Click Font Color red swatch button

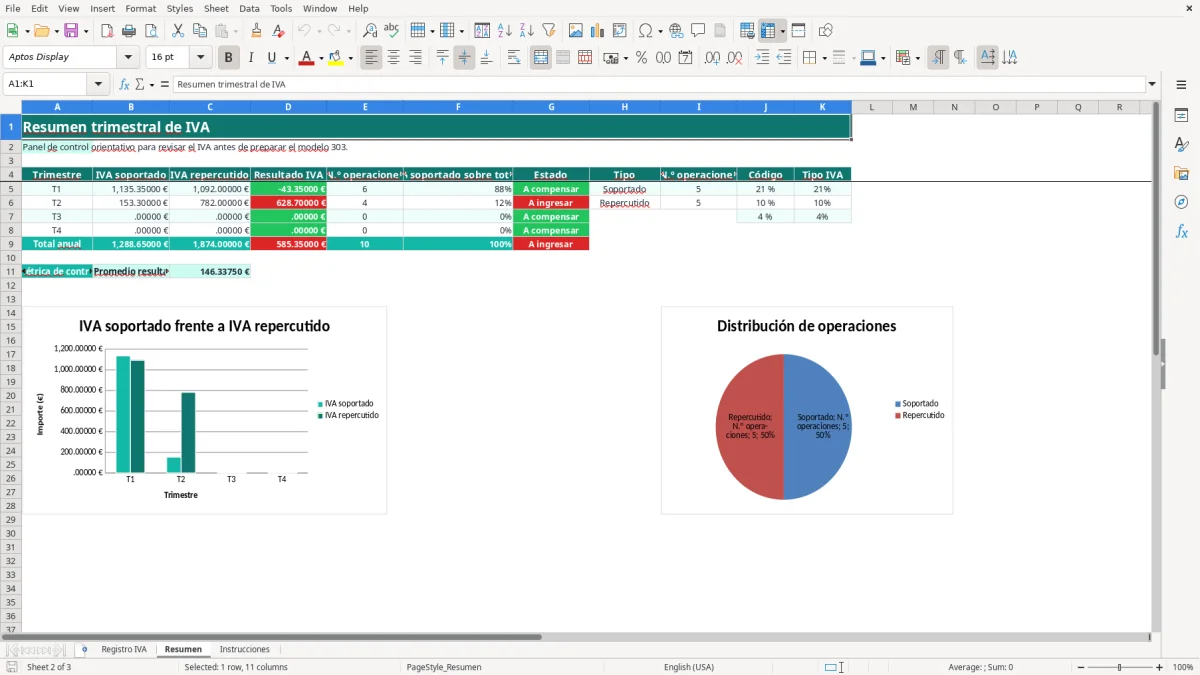[x=306, y=58]
